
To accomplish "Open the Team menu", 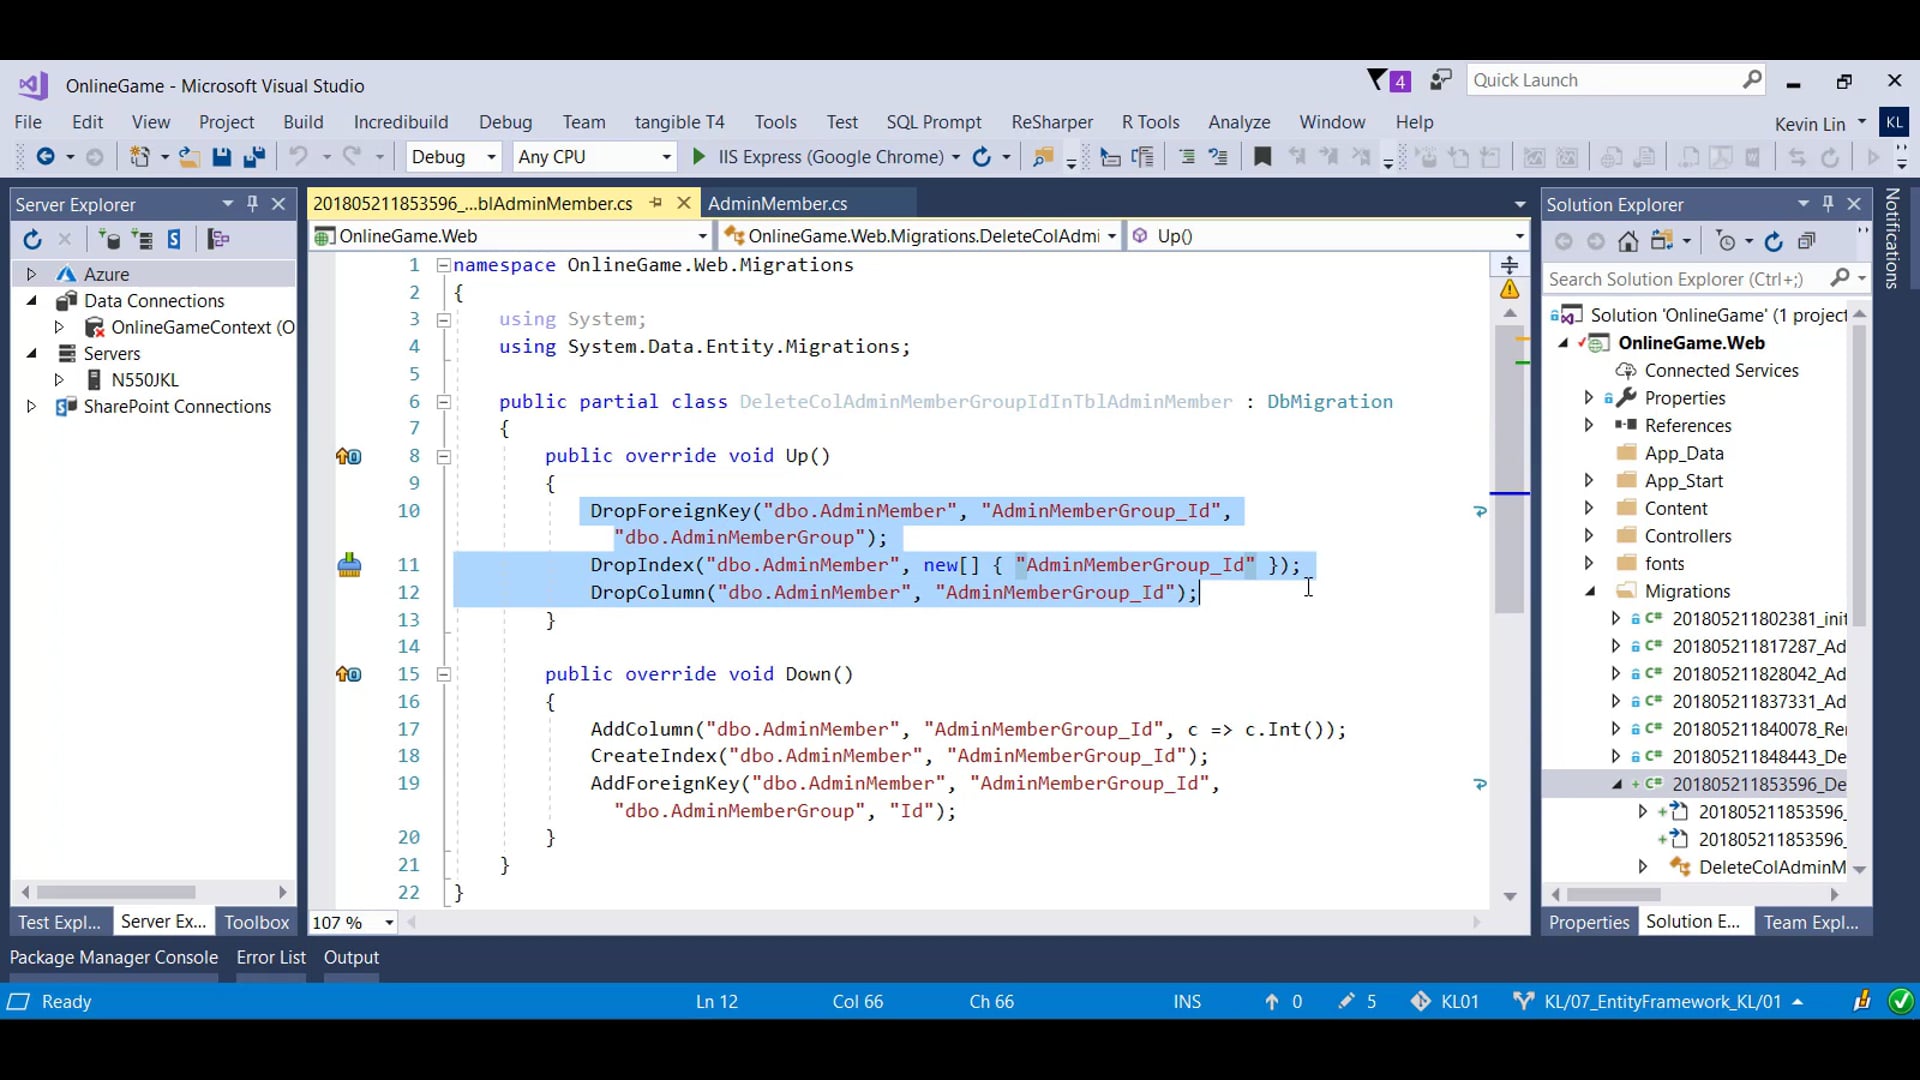I will (584, 121).
